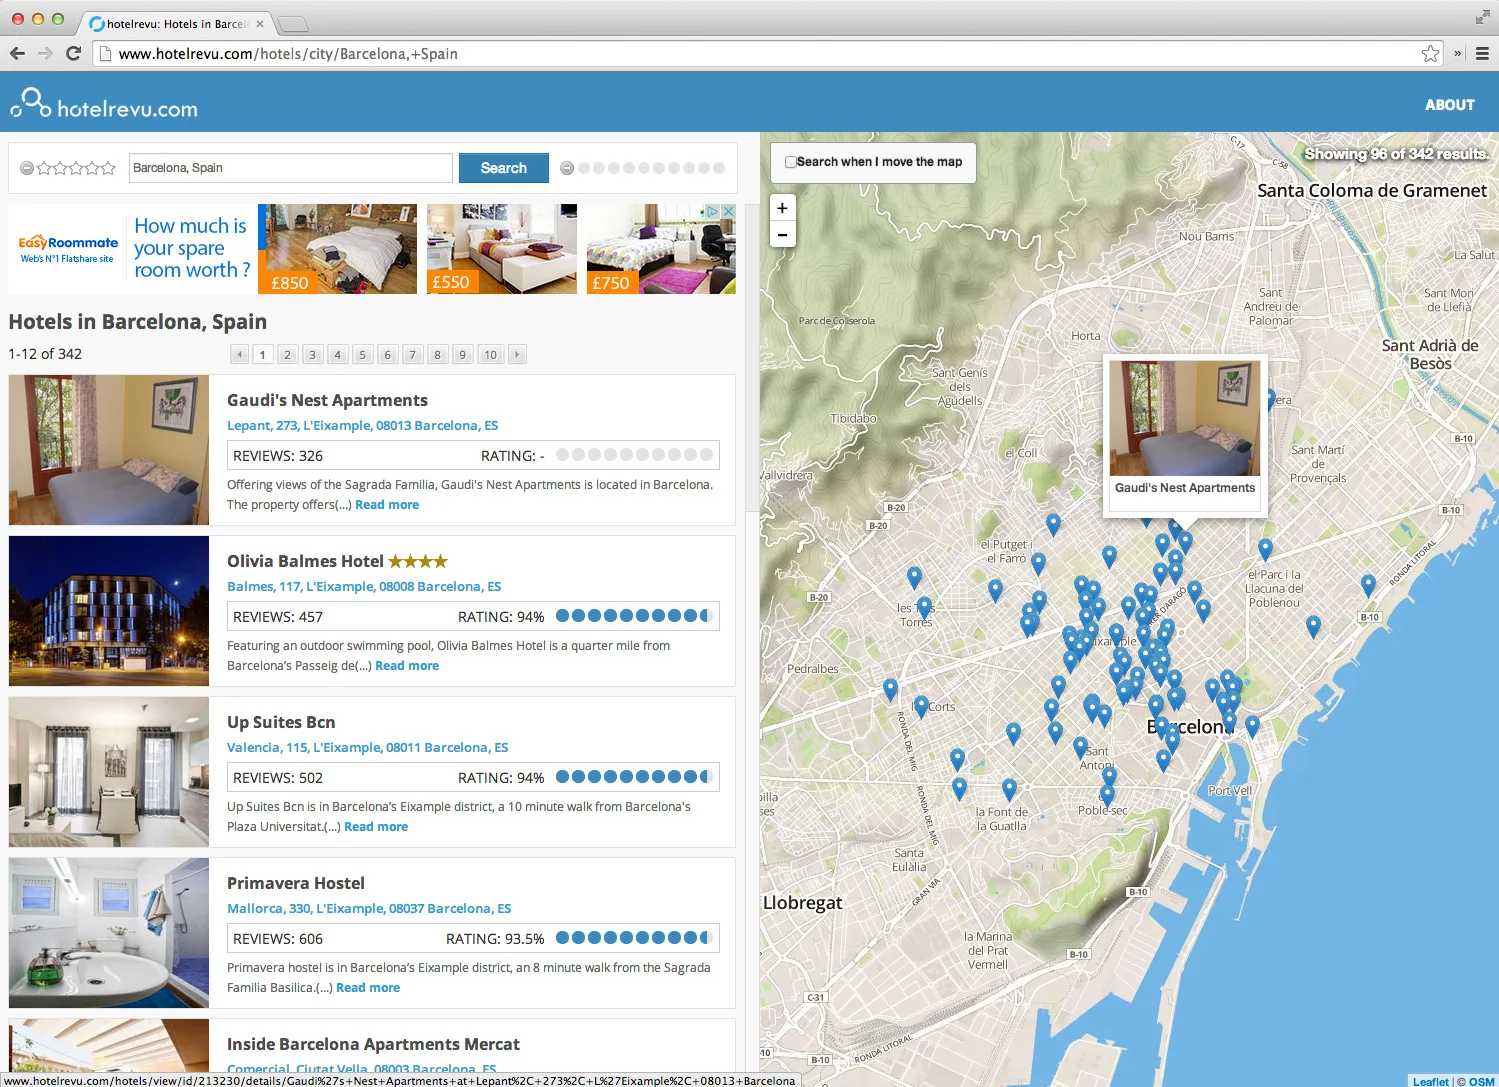
Task: Go to results page 10
Action: pos(490,354)
